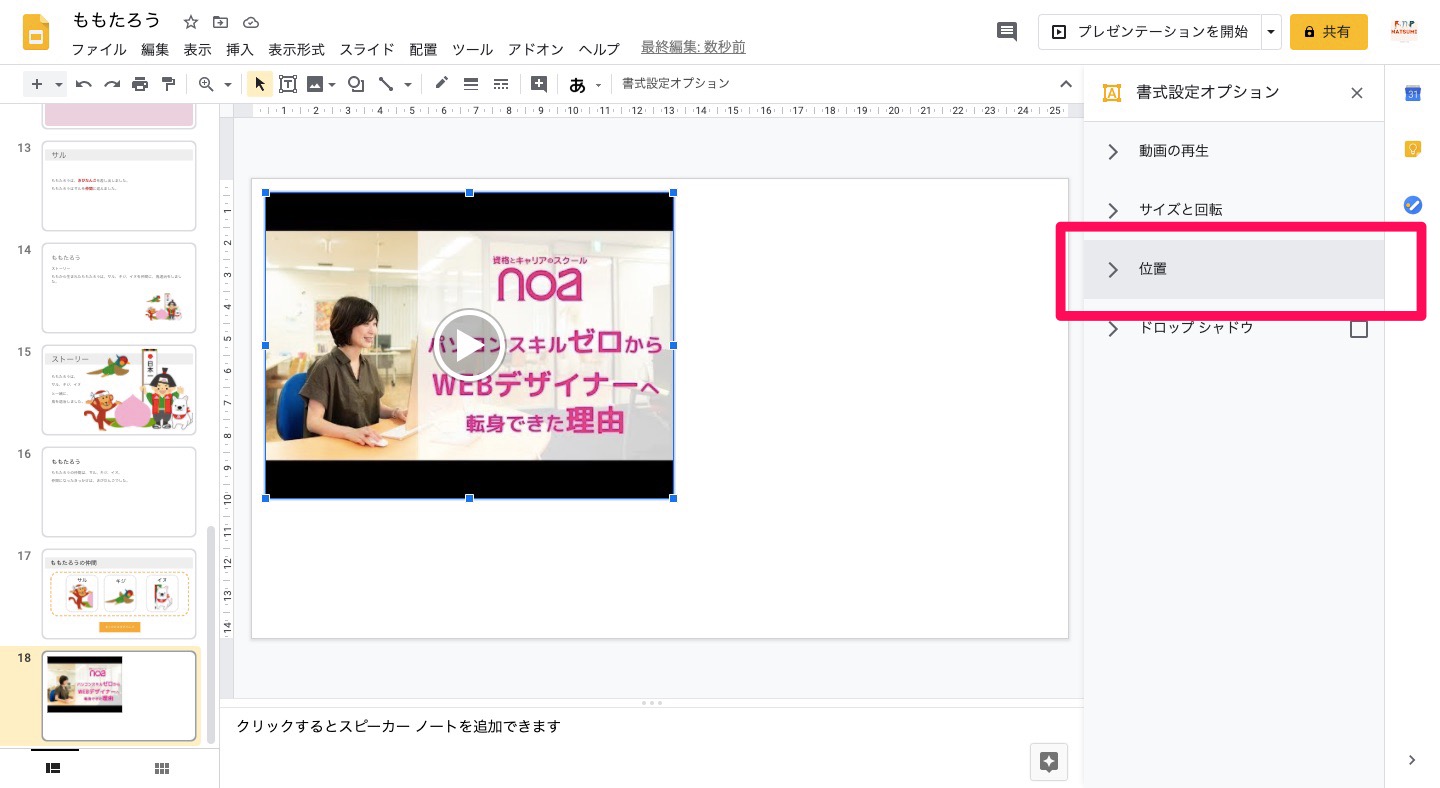Select slide 17 thumbnail ももたろうの仲間
This screenshot has width=1440, height=788.
pos(119,594)
